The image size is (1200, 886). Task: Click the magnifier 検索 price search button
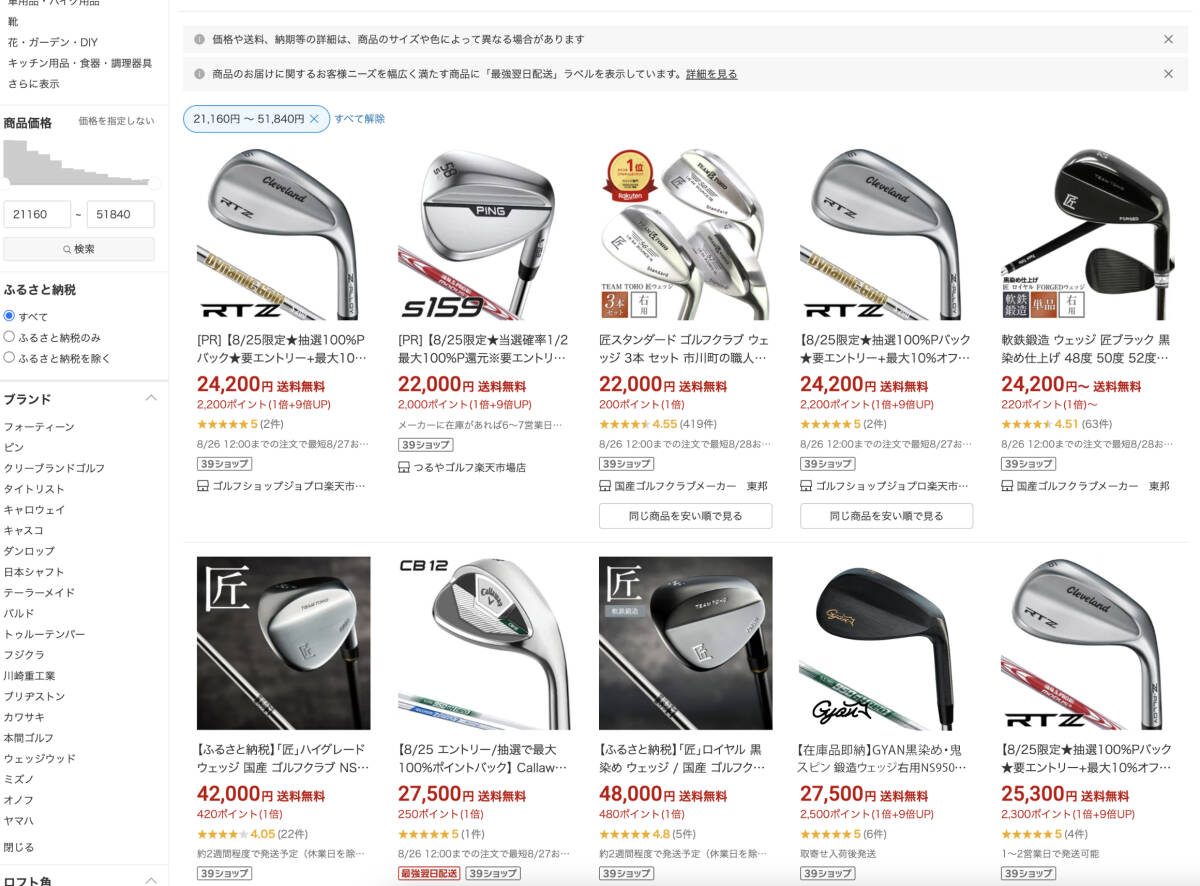point(79,249)
